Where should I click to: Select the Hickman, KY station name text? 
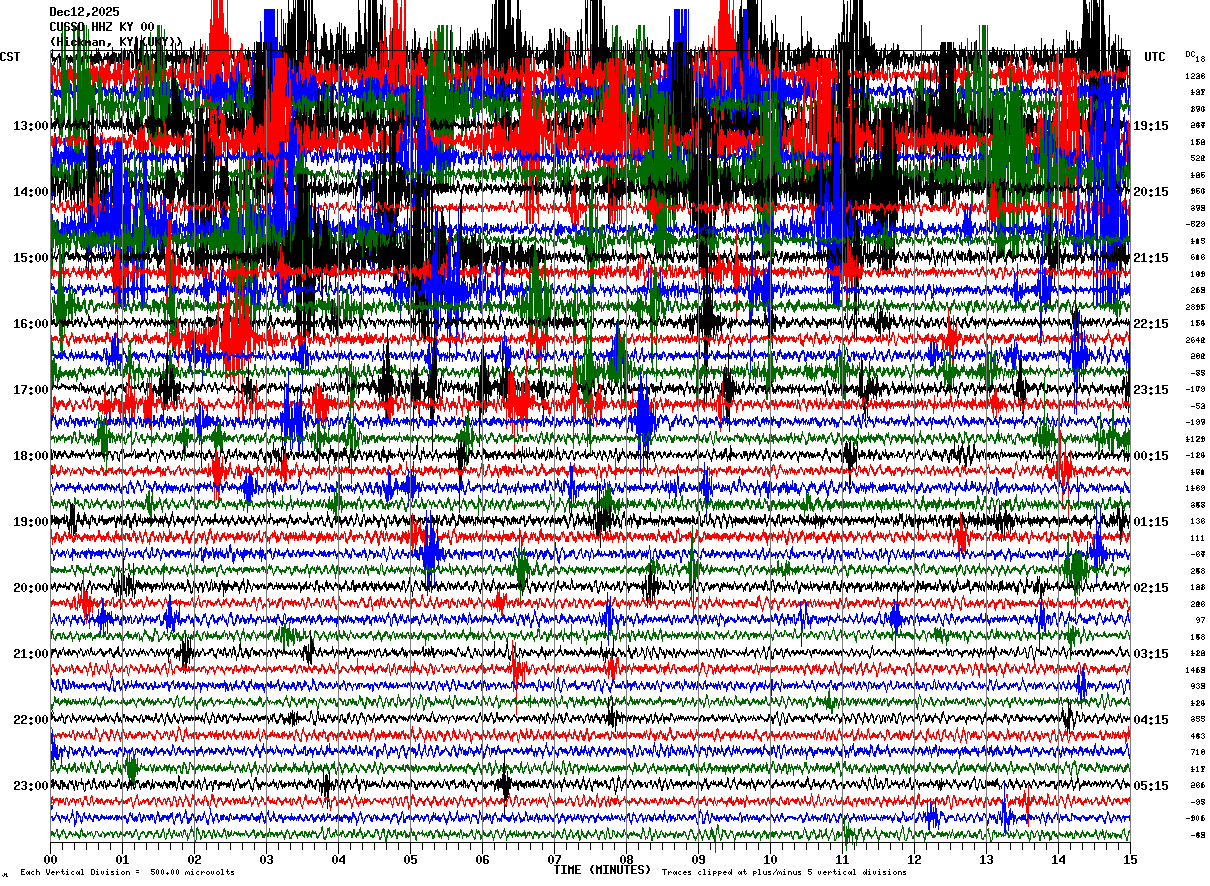pyautogui.click(x=116, y=42)
